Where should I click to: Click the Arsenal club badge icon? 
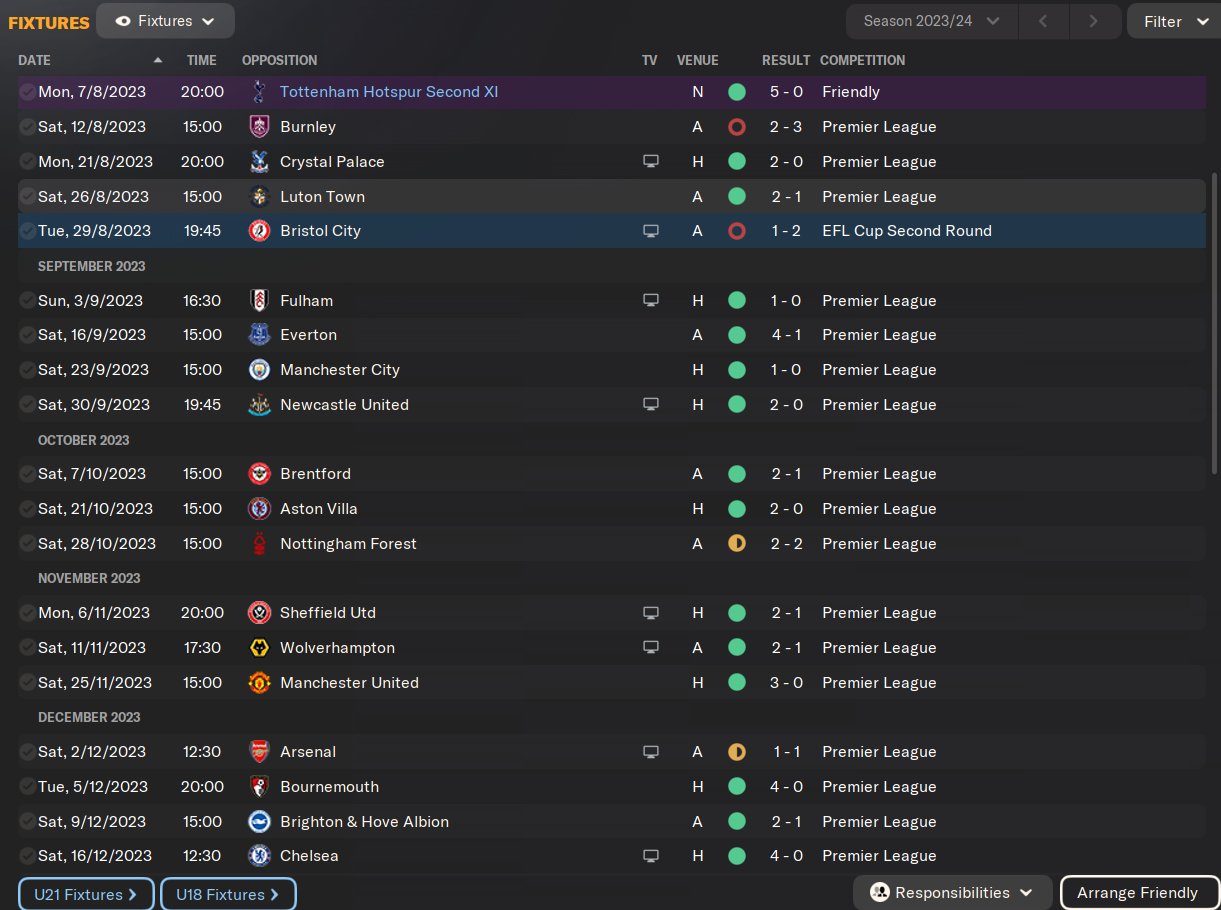coord(259,752)
